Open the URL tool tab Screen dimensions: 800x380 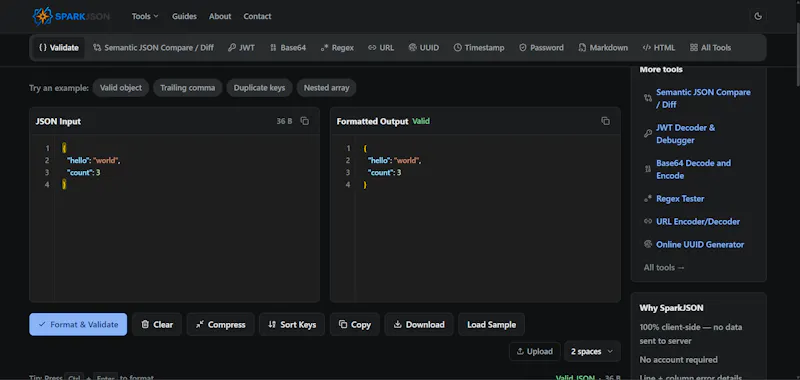381,48
